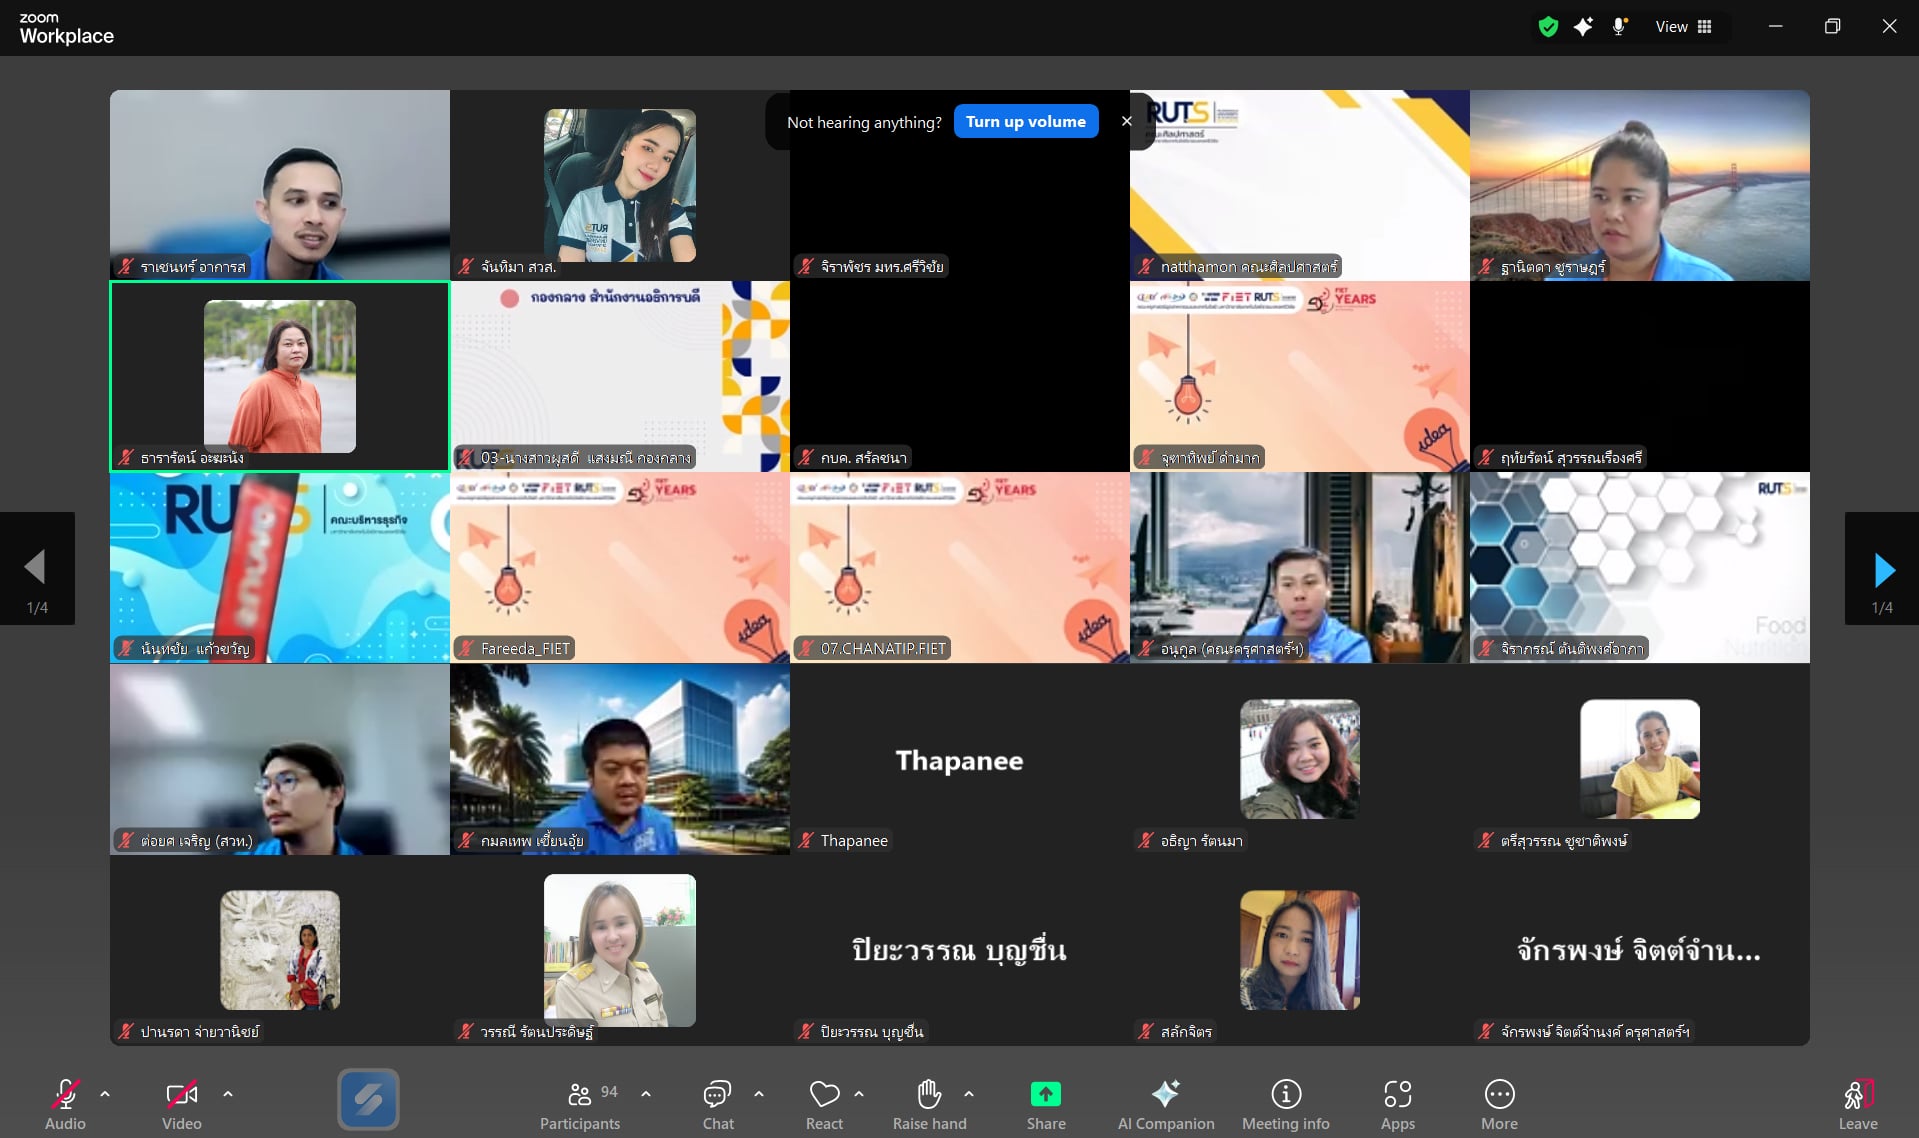
Task: Click the green encryption shield icon
Action: 1548,27
